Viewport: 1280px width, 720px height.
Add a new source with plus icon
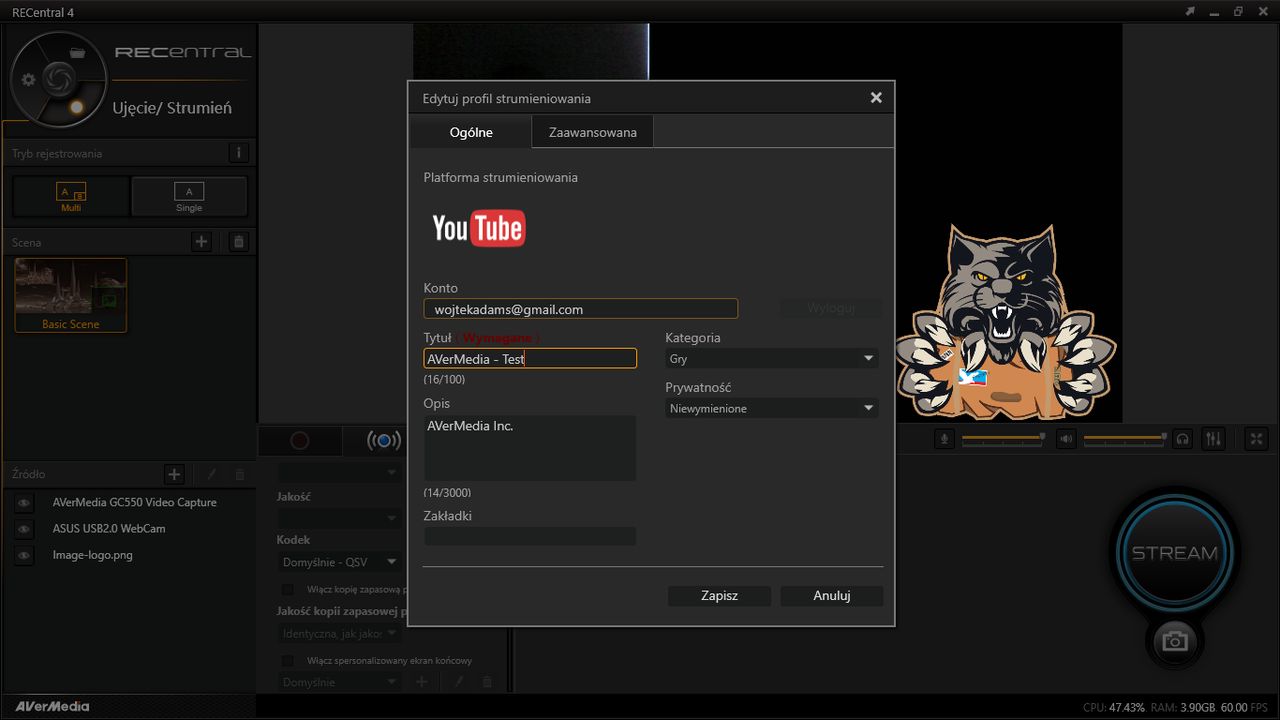pyautogui.click(x=174, y=475)
